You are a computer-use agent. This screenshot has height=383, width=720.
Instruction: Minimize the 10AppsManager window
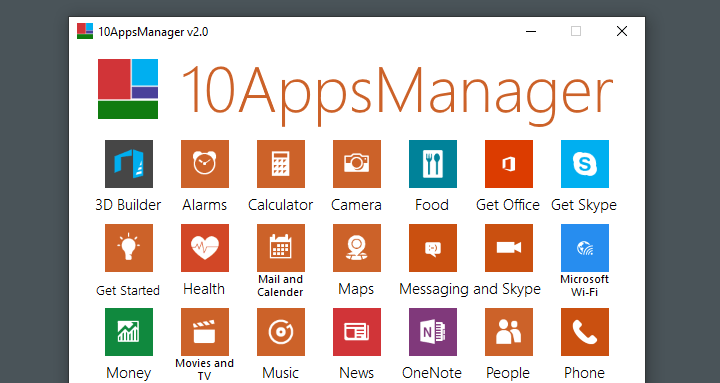pyautogui.click(x=531, y=31)
